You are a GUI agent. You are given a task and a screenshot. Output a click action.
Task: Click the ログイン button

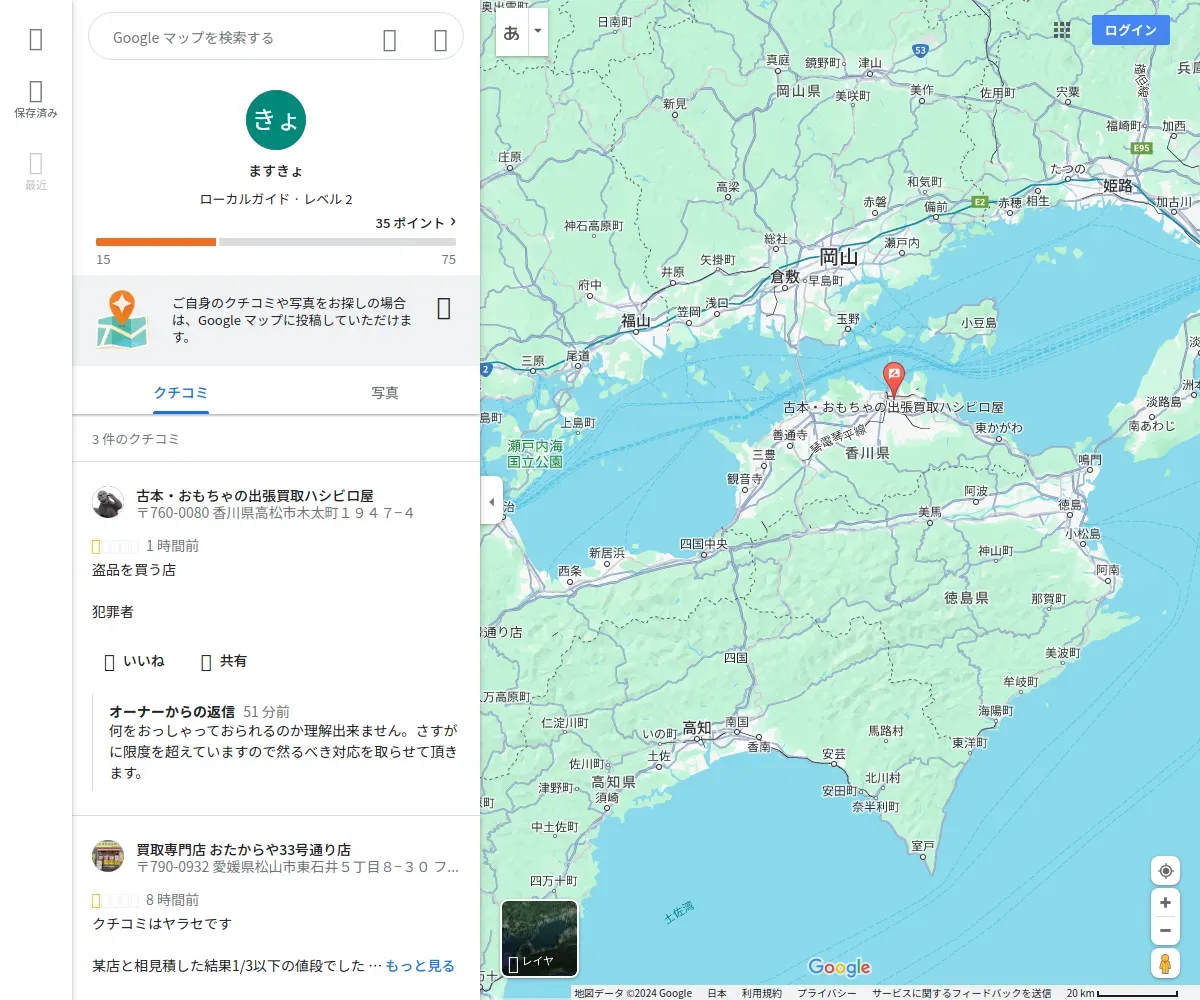(1131, 30)
